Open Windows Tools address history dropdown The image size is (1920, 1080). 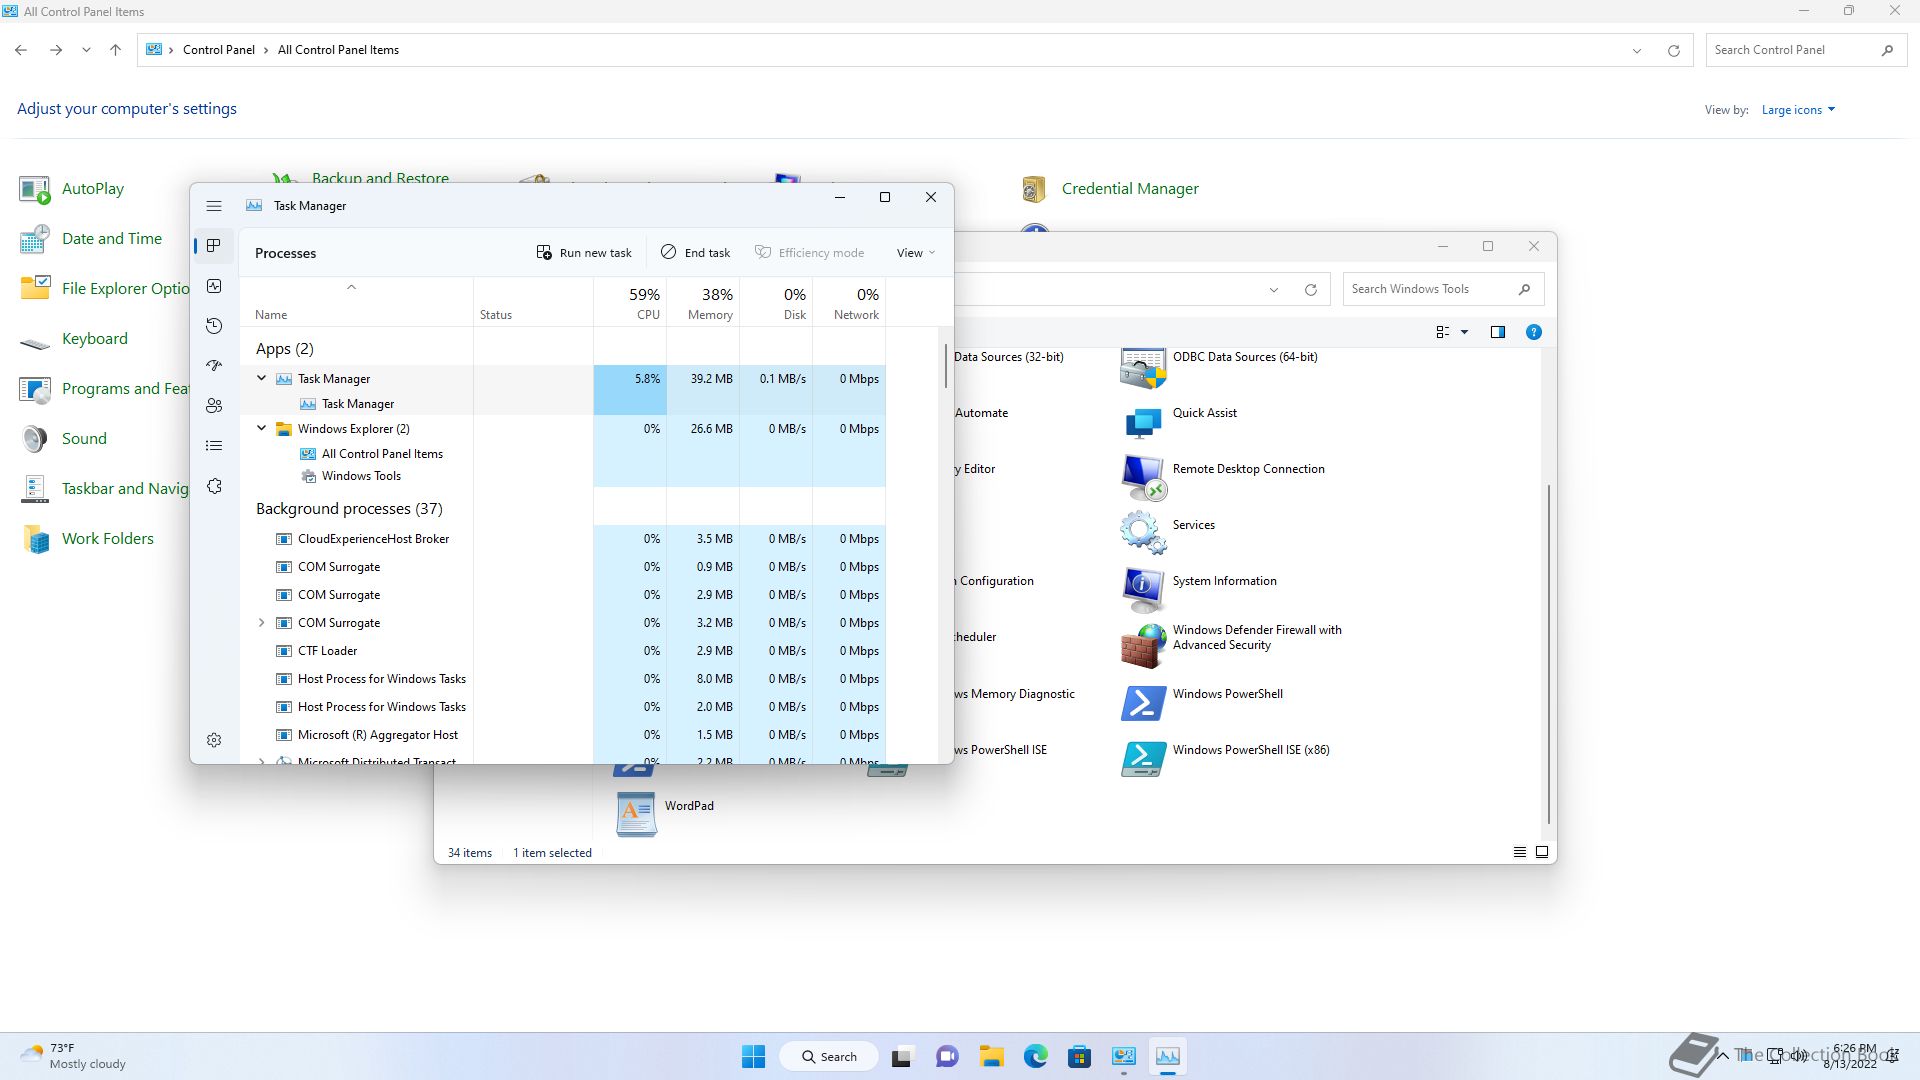tap(1274, 290)
